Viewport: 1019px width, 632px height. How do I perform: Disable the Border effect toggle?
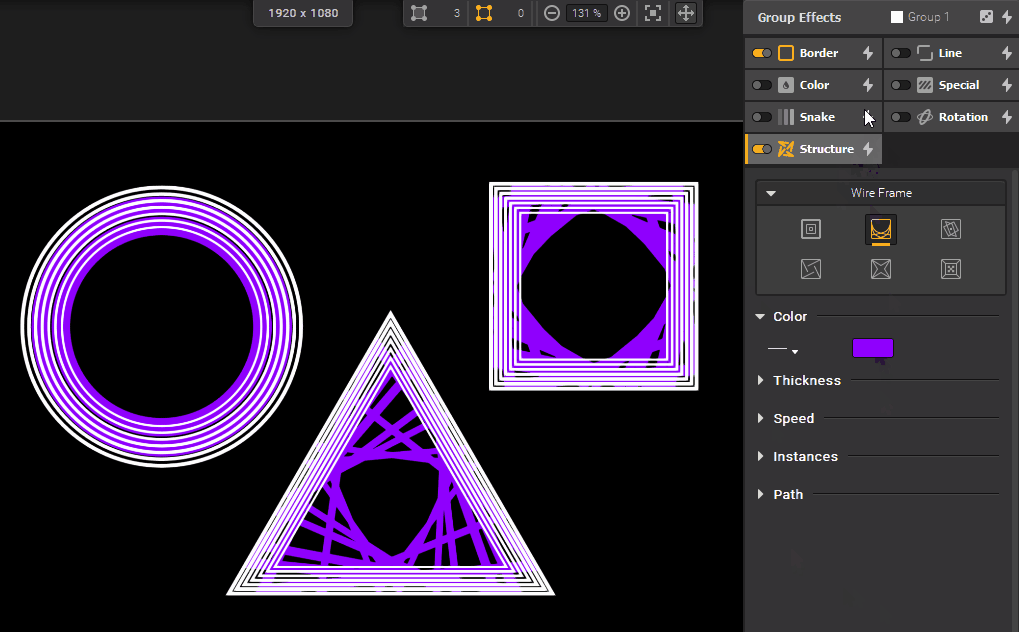click(x=762, y=53)
